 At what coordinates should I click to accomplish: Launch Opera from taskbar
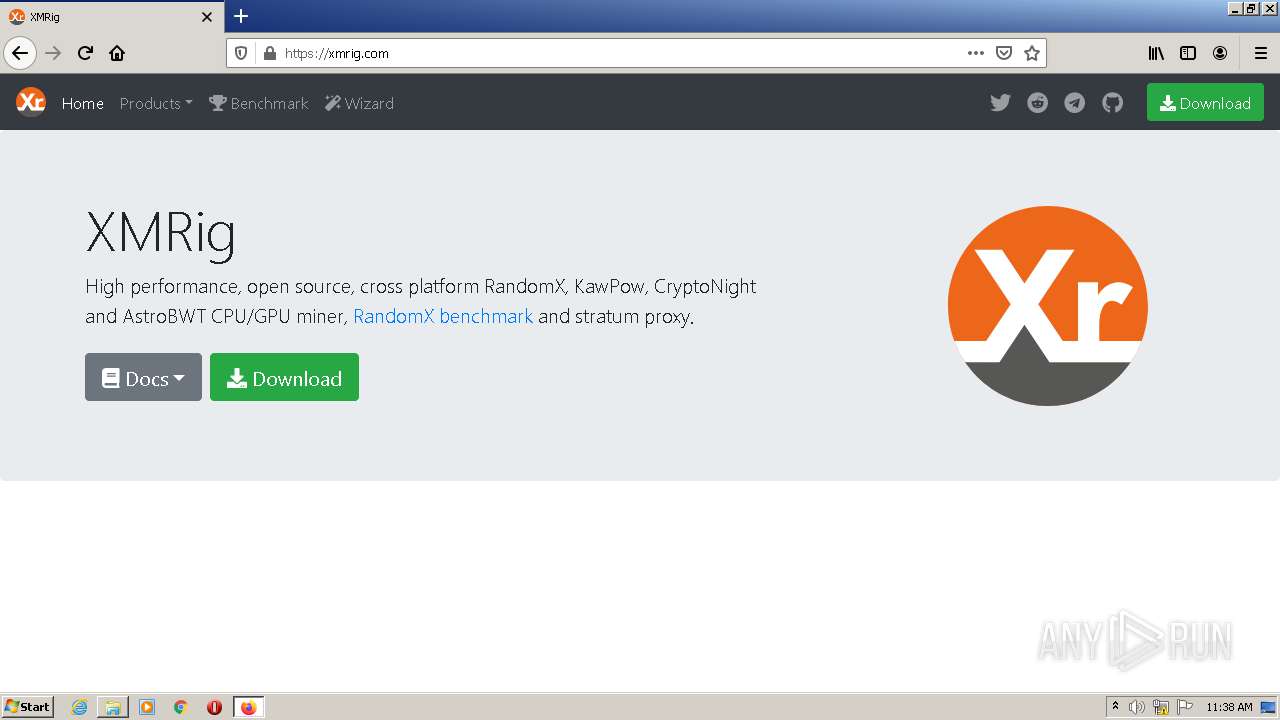pyautogui.click(x=214, y=707)
